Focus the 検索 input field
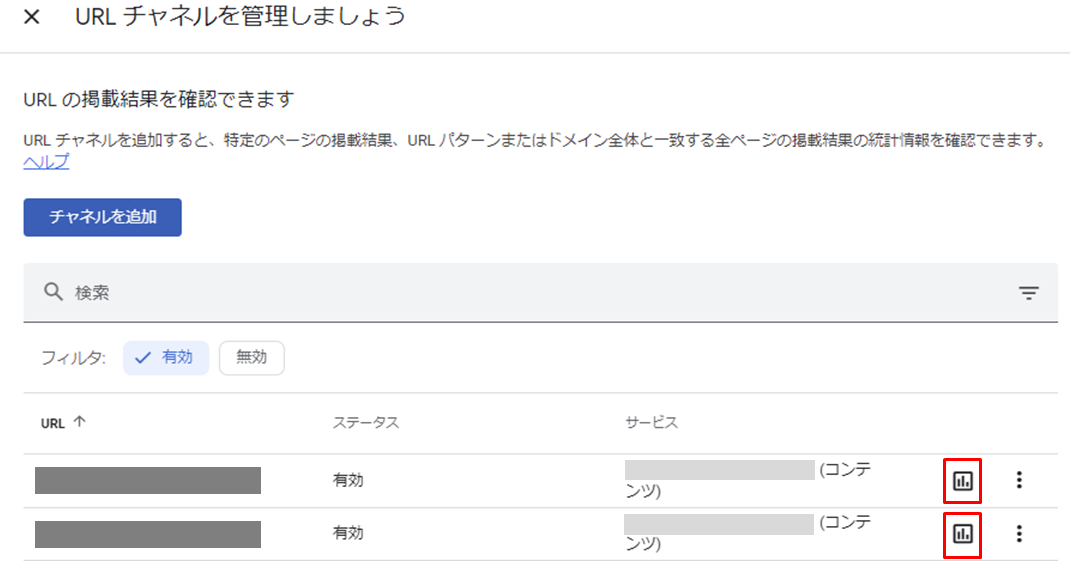This screenshot has width=1080, height=568. coord(541,293)
